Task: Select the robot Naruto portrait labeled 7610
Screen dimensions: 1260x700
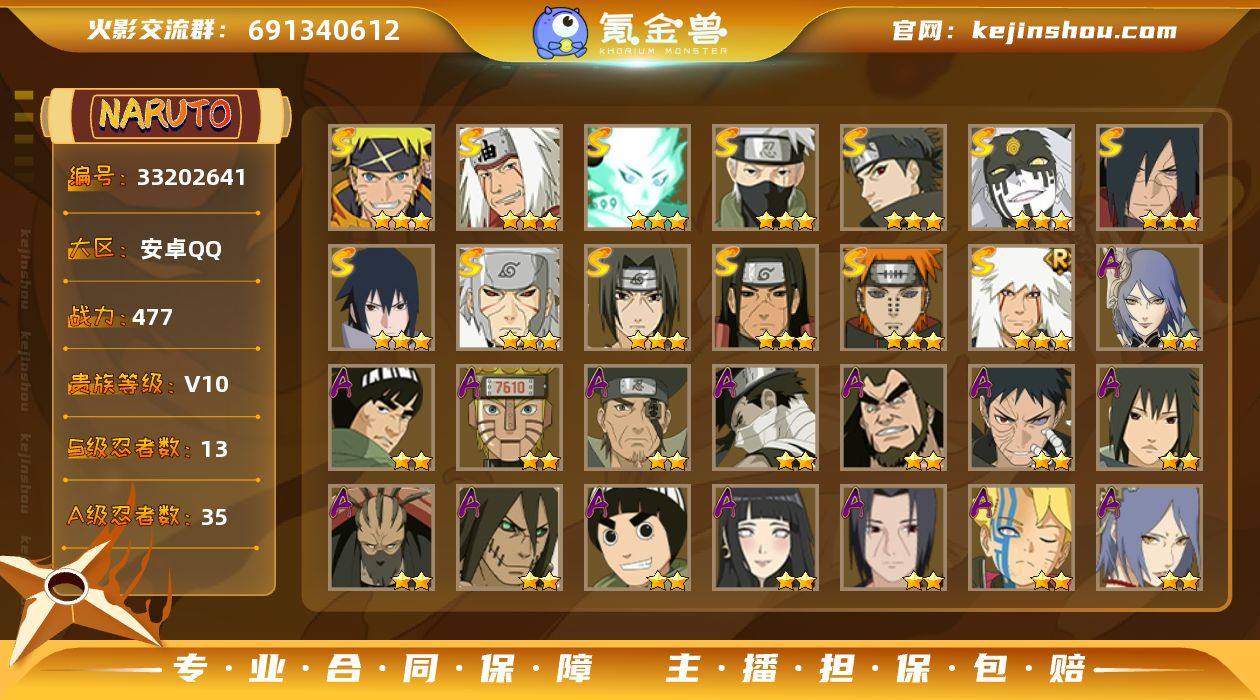Action: (509, 418)
